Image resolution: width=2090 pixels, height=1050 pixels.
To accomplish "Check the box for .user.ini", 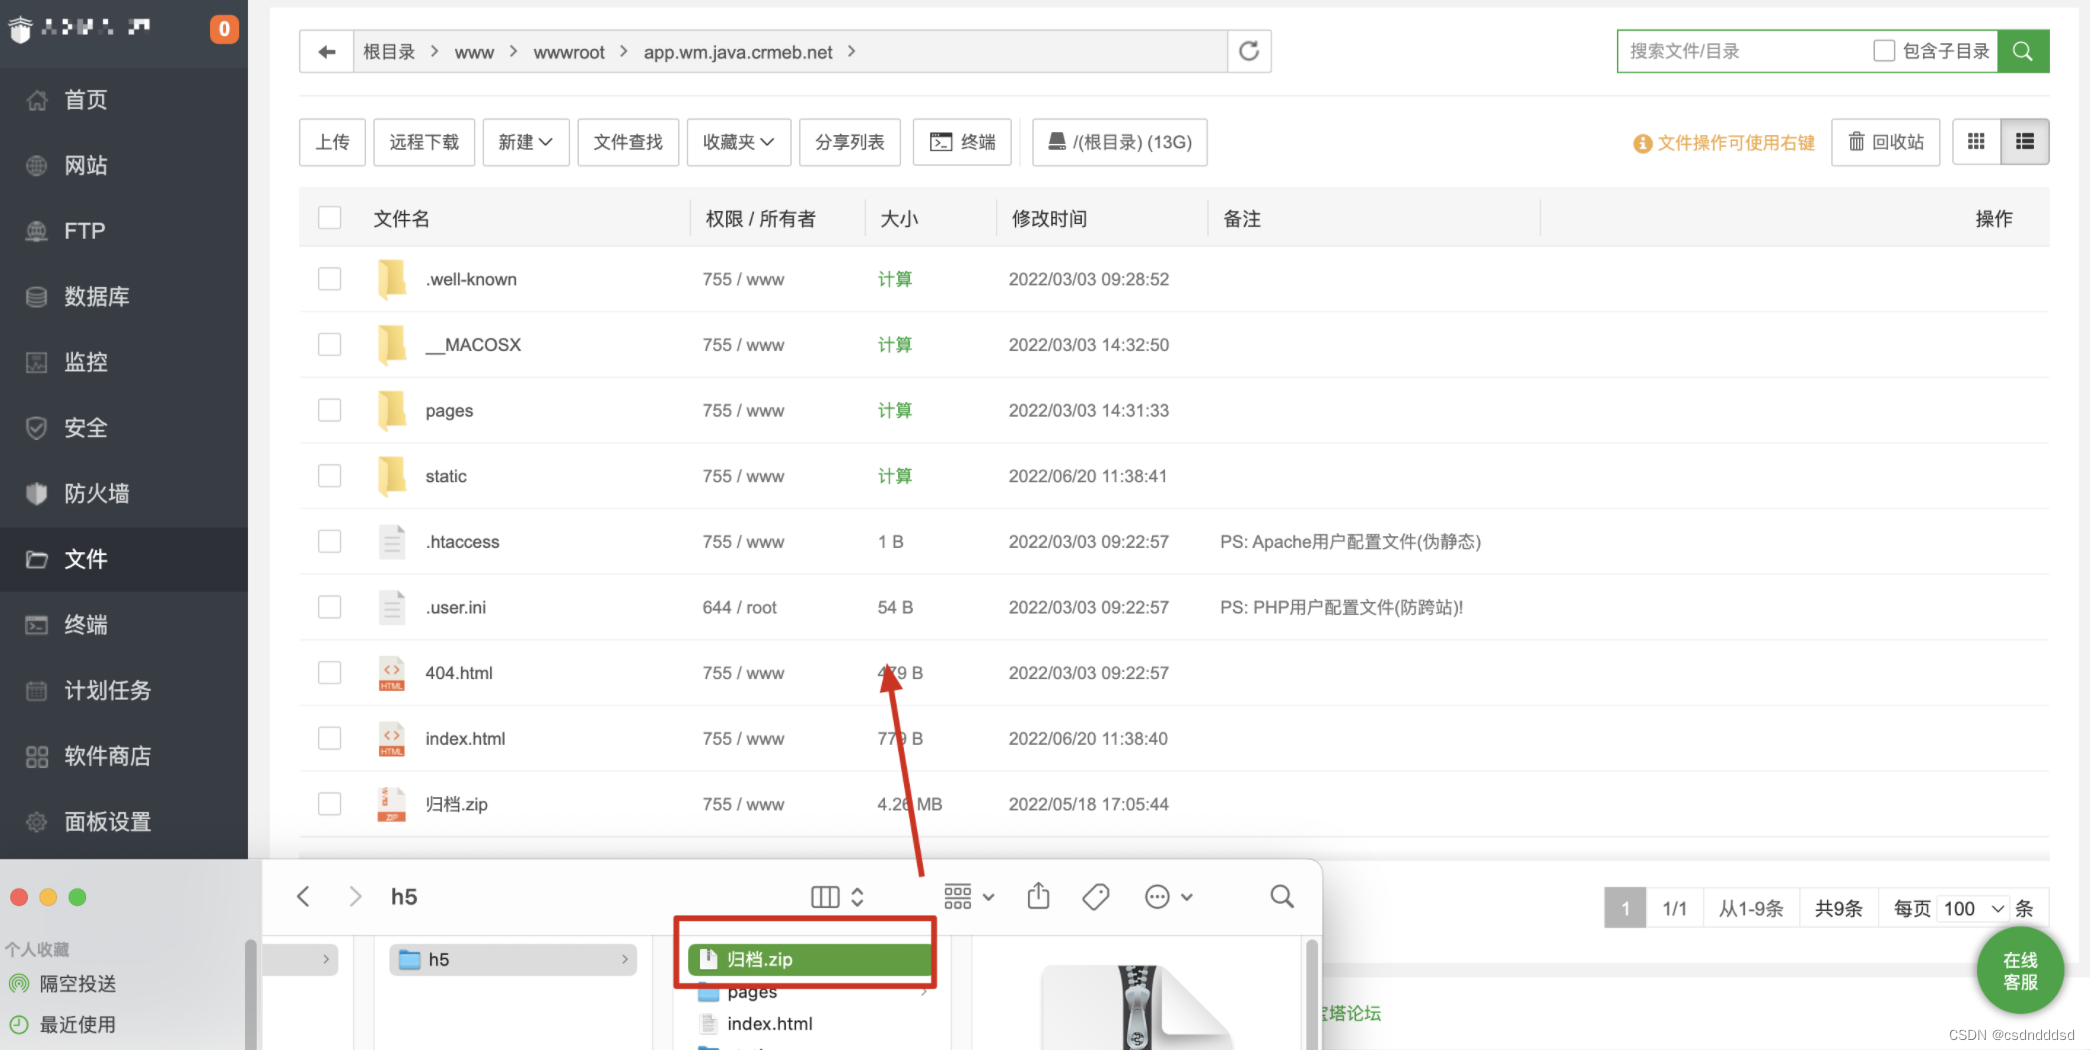I will tap(330, 607).
